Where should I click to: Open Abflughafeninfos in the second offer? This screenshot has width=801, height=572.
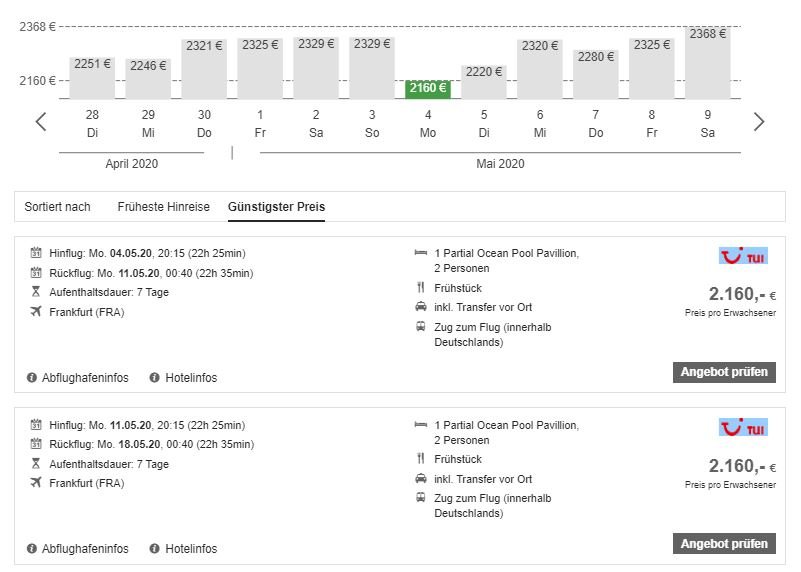(x=85, y=549)
